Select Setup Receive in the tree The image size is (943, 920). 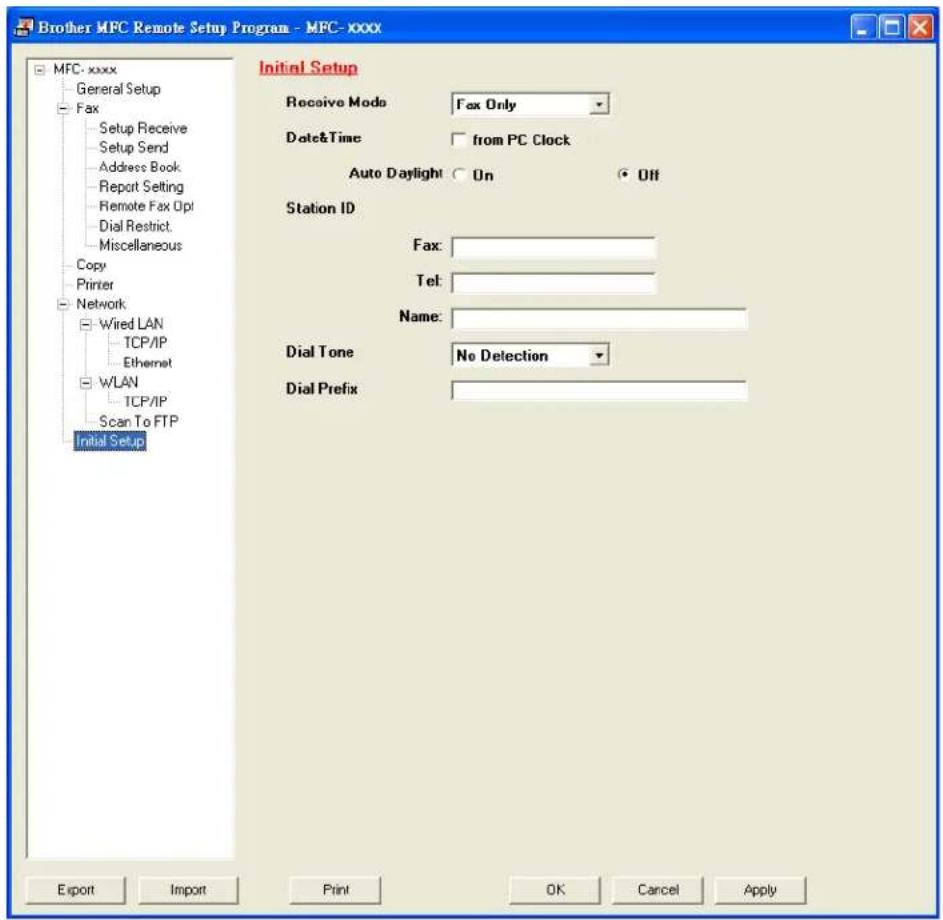(143, 128)
